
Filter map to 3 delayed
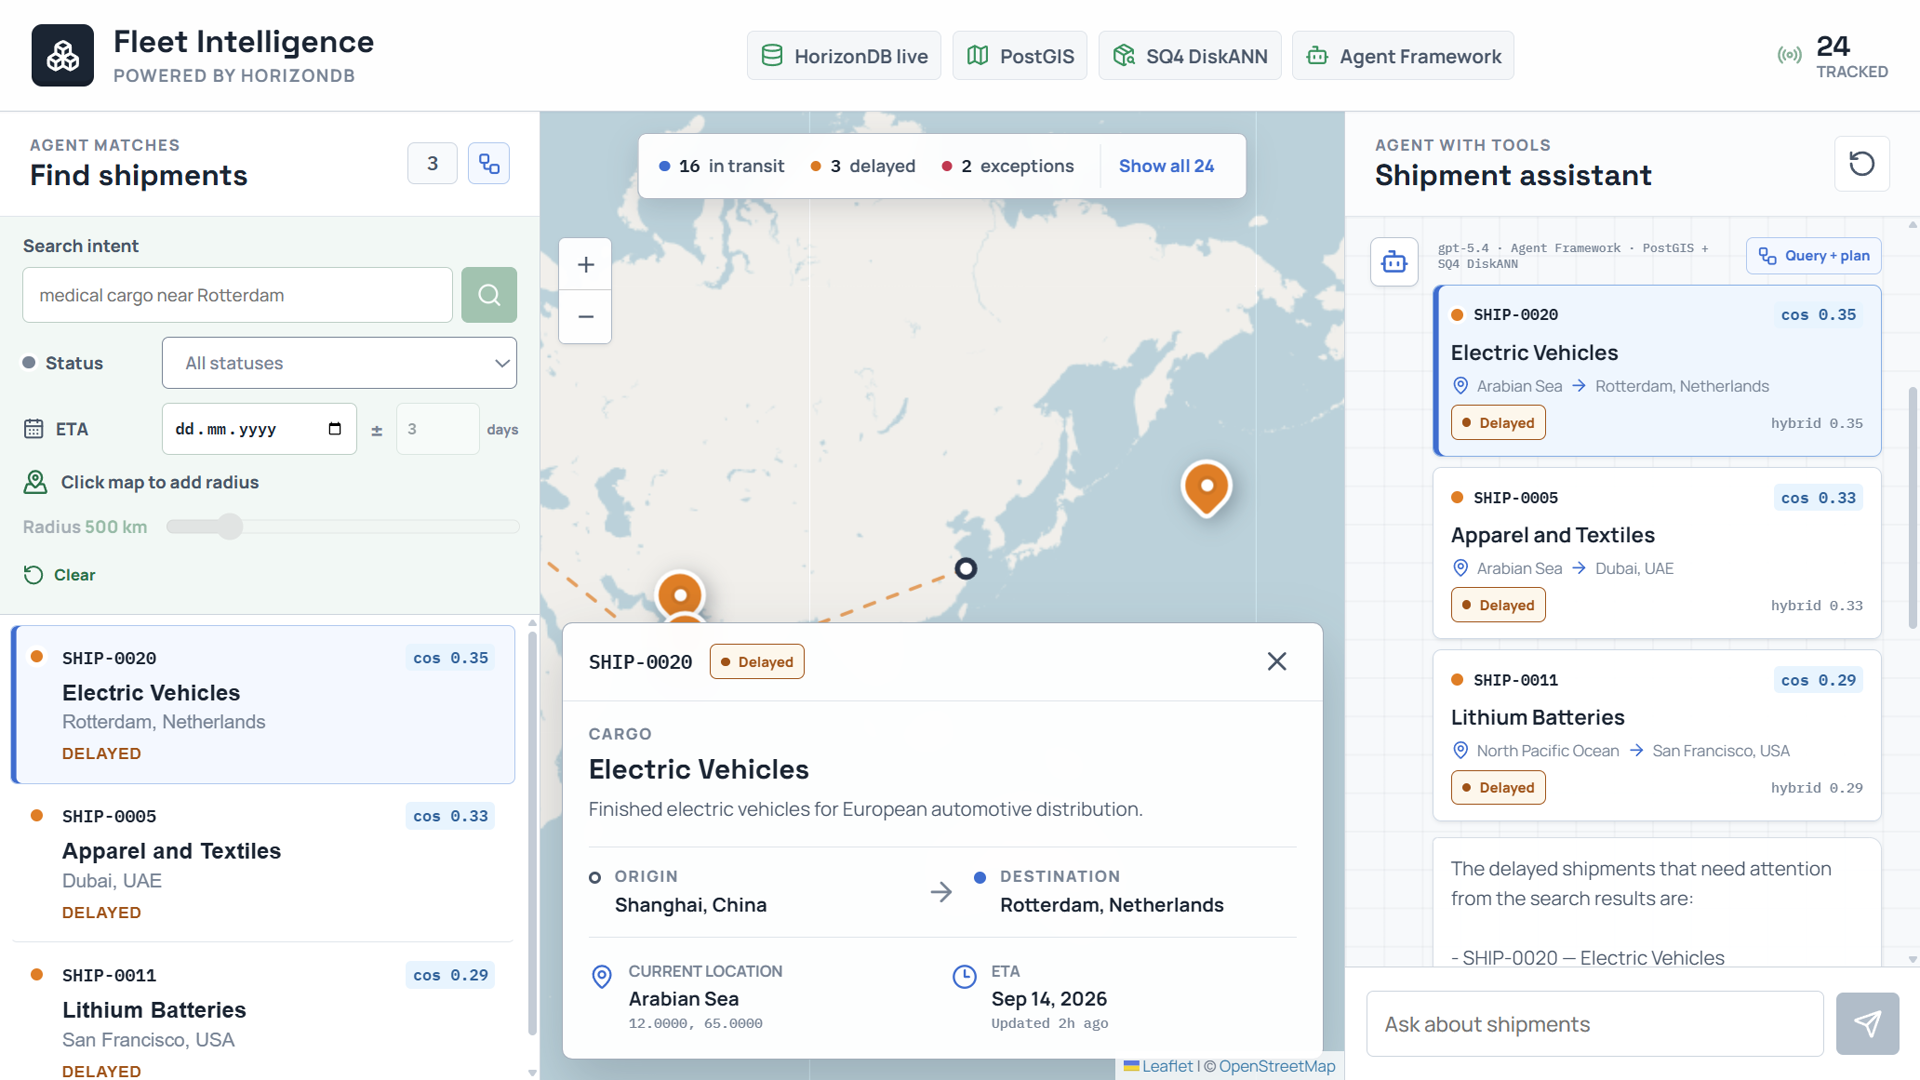pos(863,166)
